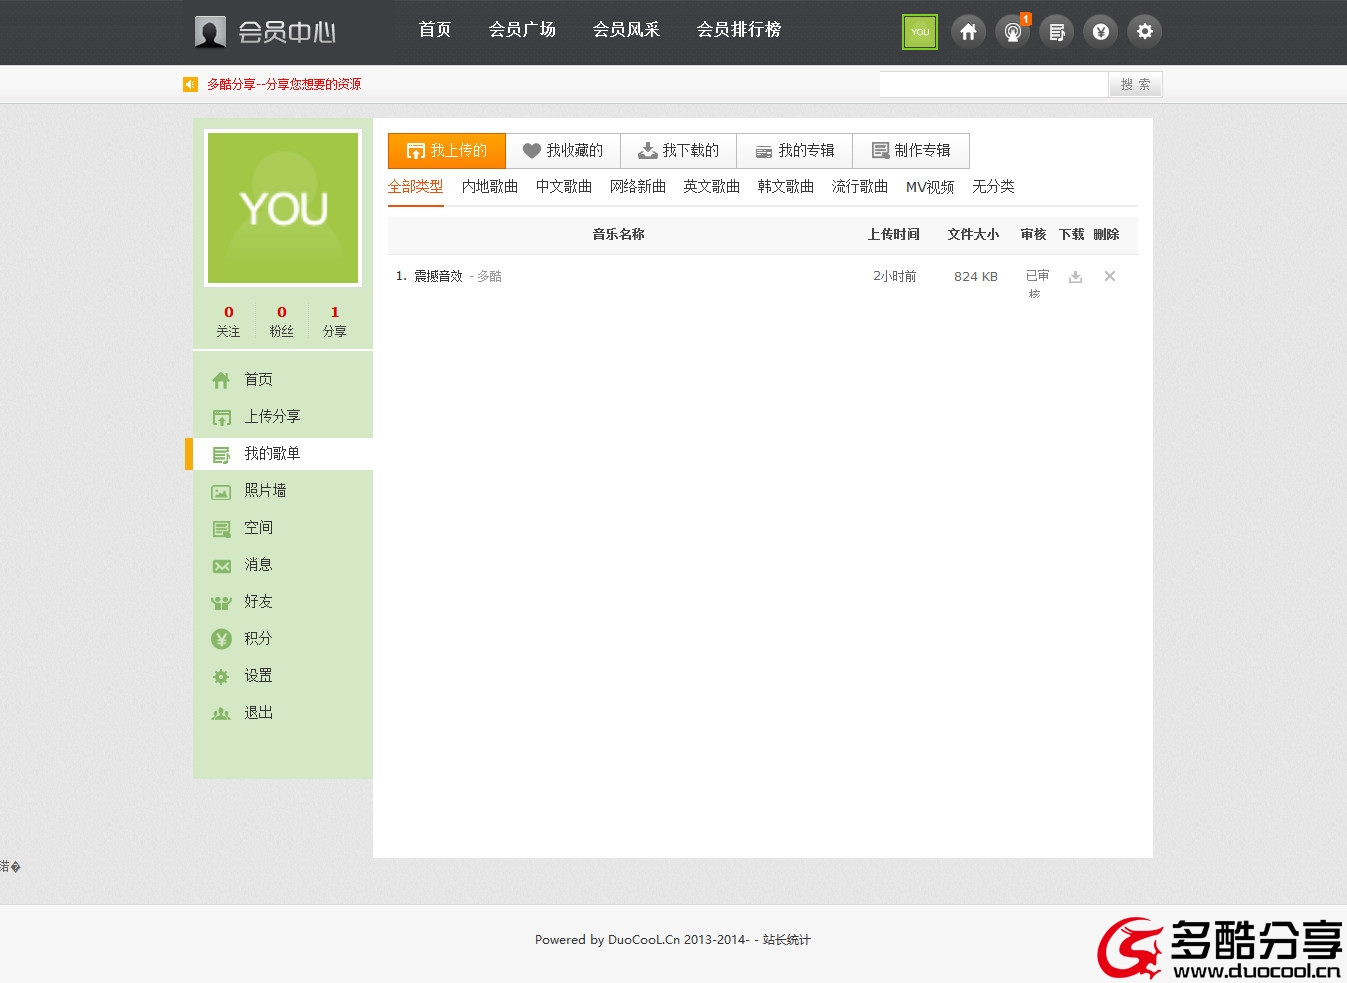
Task: Filter by 网络新曲
Action: pos(638,187)
